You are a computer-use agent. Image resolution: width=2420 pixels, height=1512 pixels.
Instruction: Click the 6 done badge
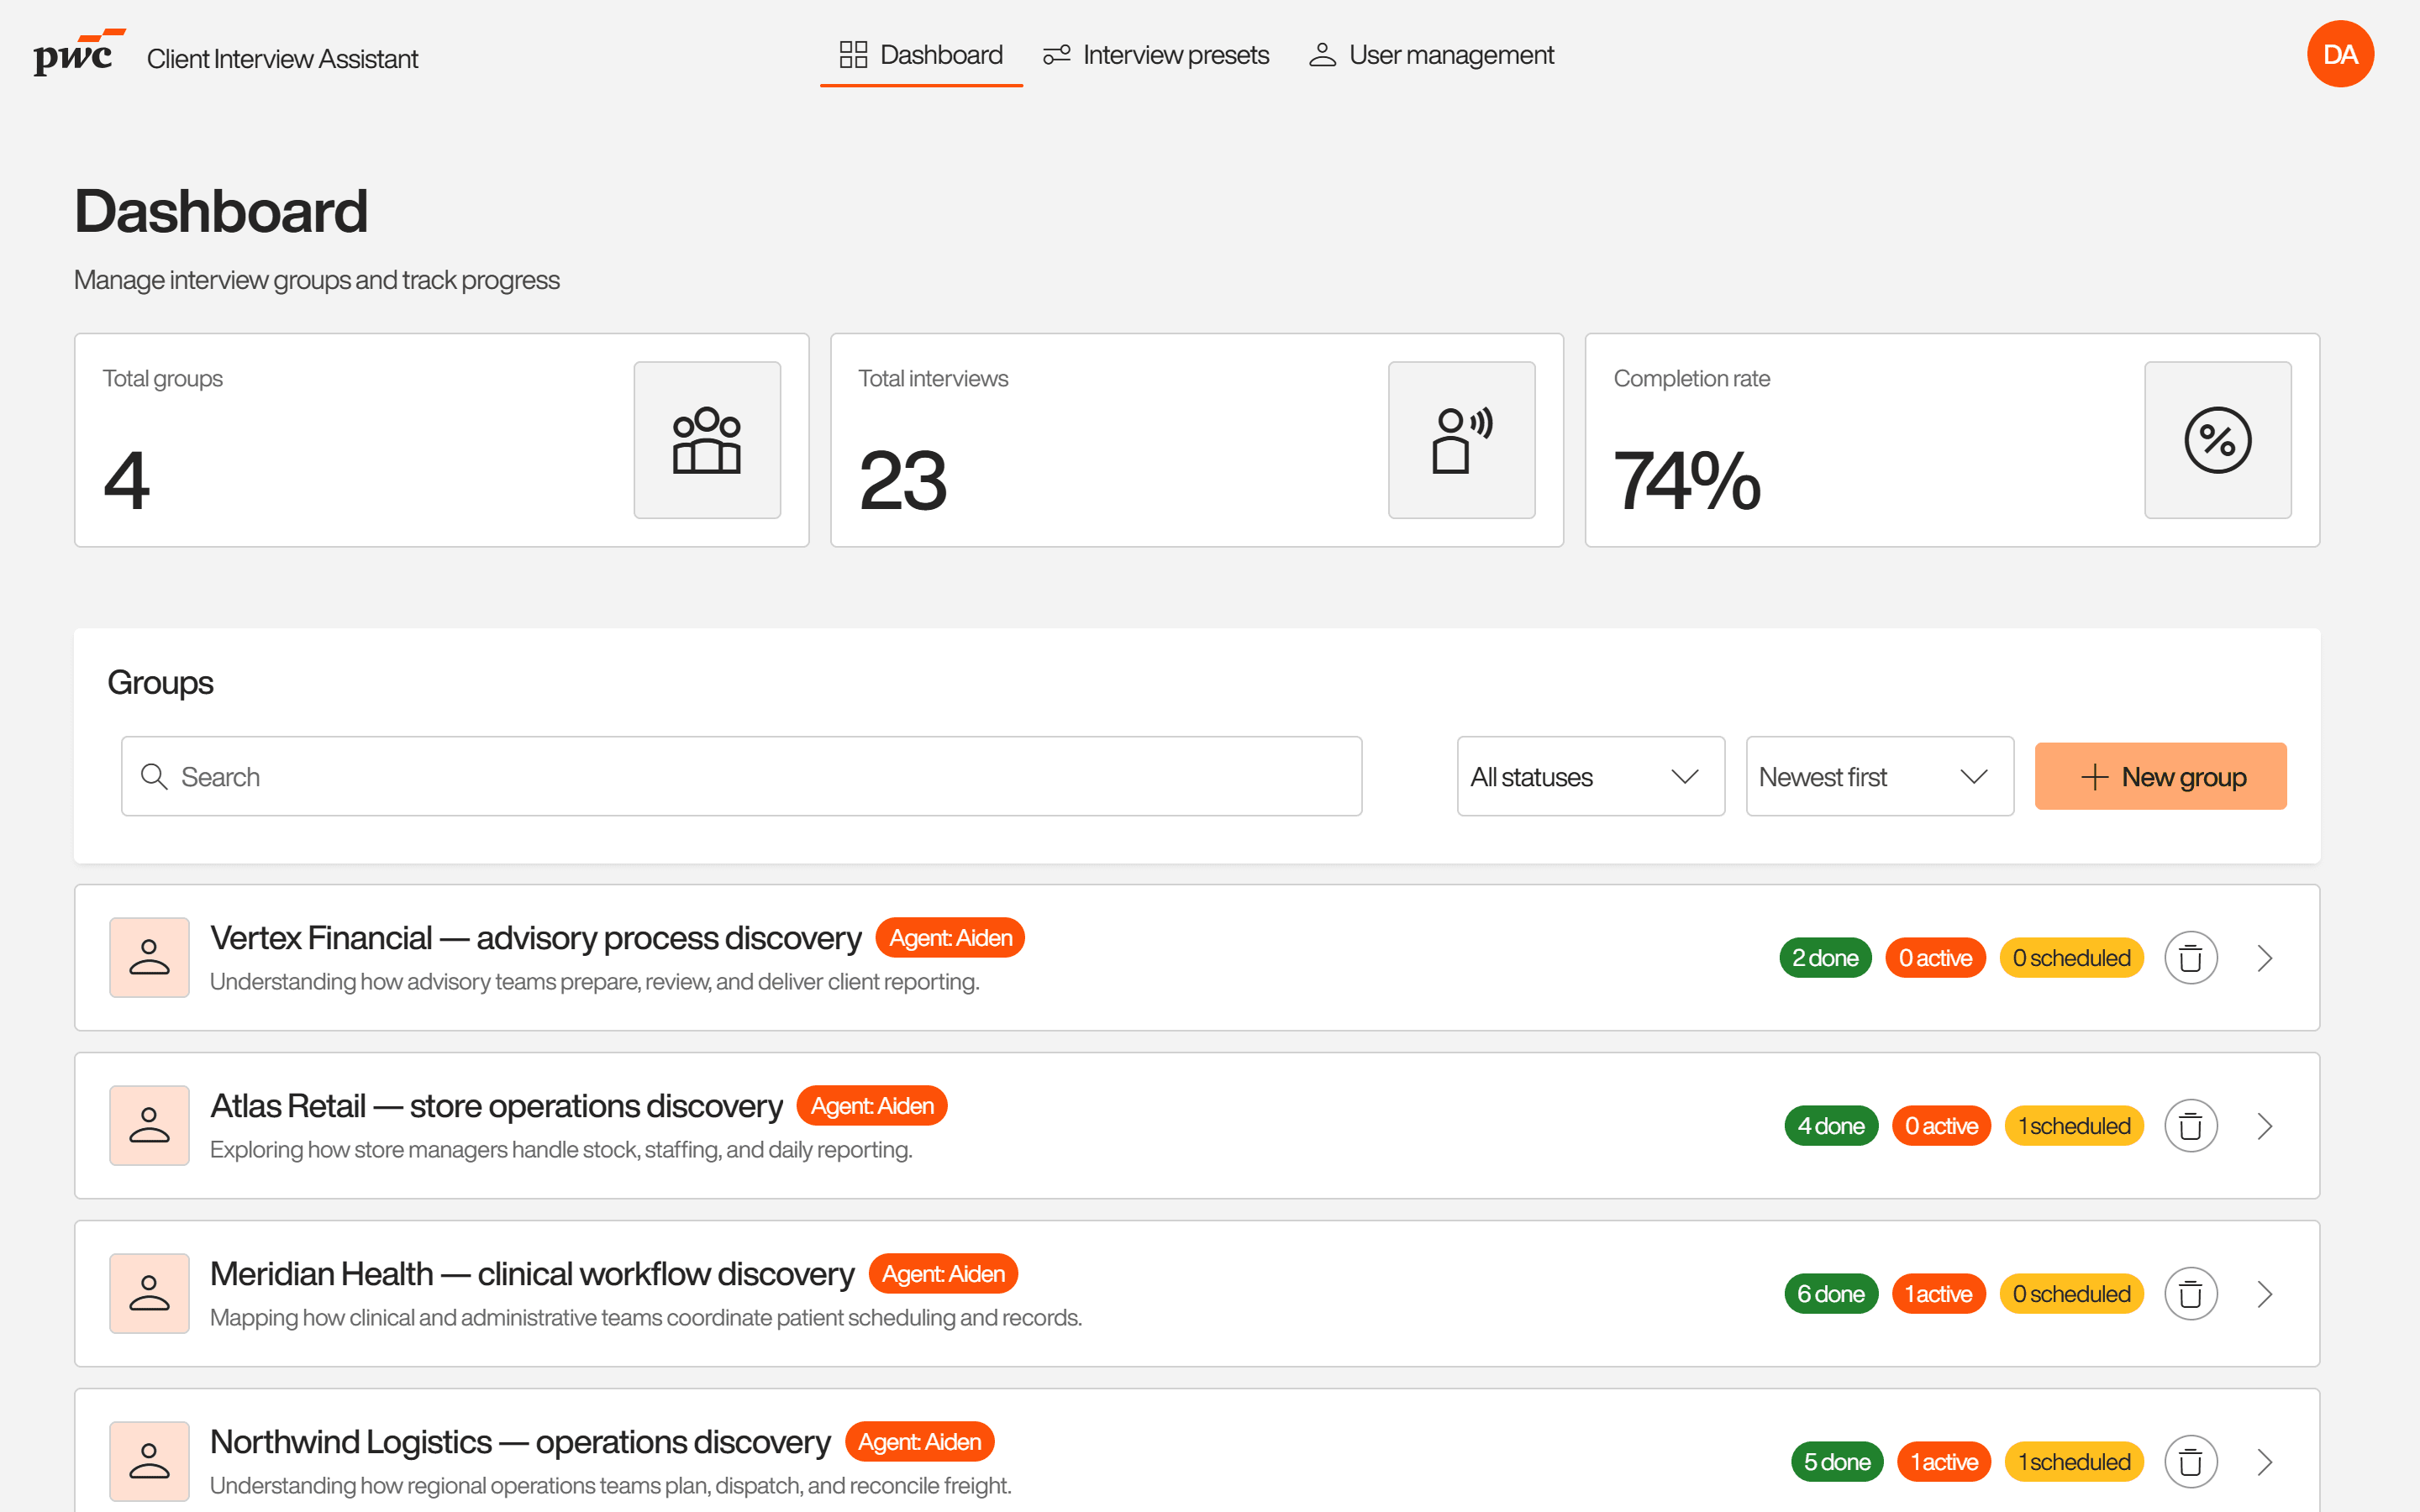click(x=1831, y=1294)
